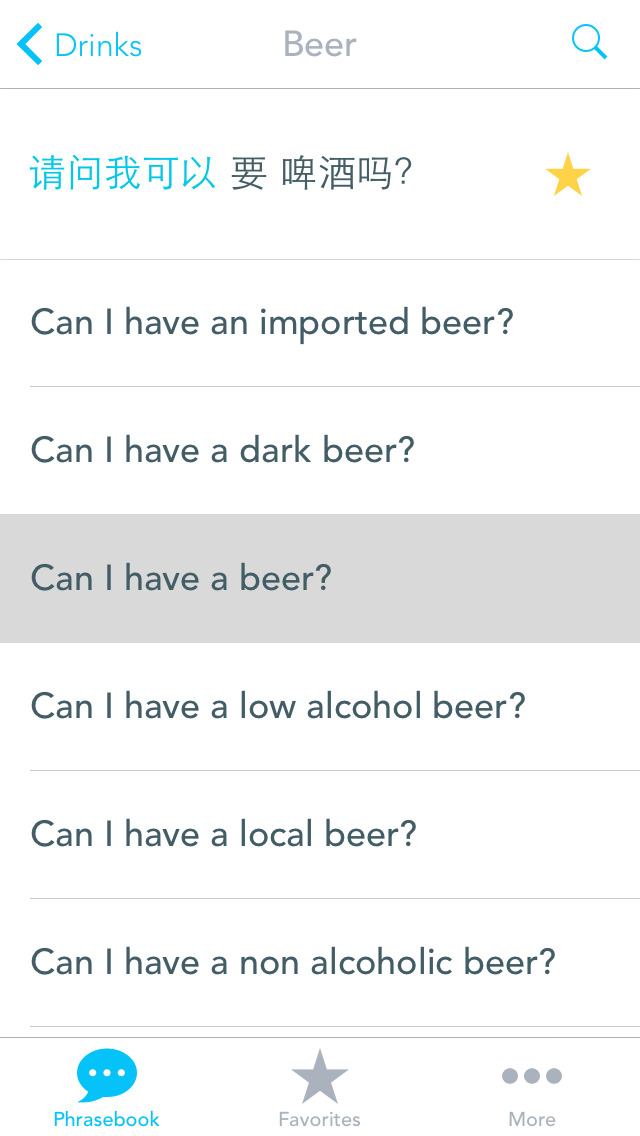Screen dimensions: 640x1136
Task: Select "Can I have a non alcoholic beer?"
Action: [293, 963]
